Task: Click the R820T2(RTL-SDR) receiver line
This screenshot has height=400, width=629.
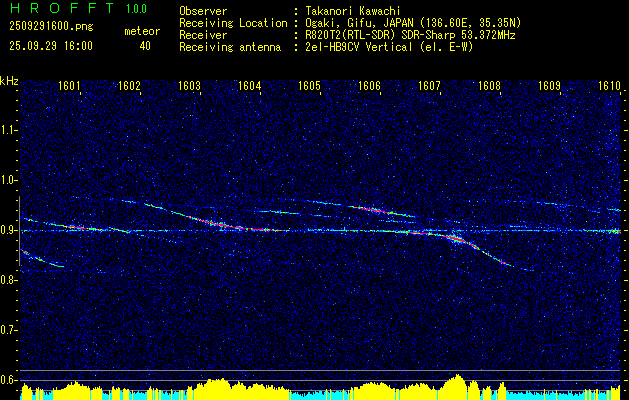Action: tap(408, 35)
